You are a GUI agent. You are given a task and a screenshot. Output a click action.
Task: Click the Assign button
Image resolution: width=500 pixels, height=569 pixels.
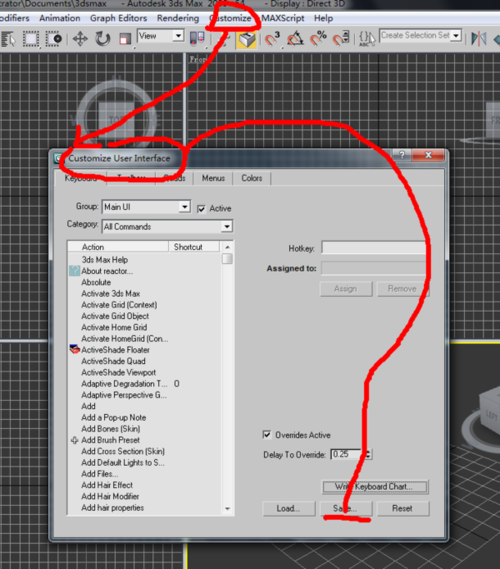tap(346, 289)
